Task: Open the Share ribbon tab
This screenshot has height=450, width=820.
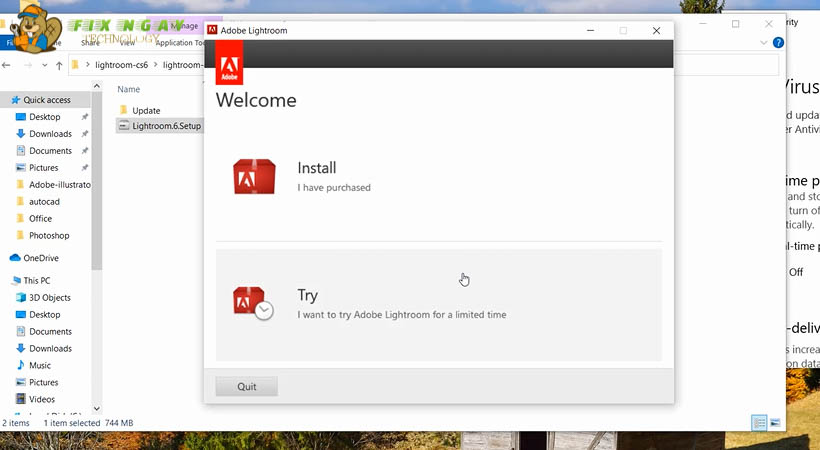Action: 90,43
